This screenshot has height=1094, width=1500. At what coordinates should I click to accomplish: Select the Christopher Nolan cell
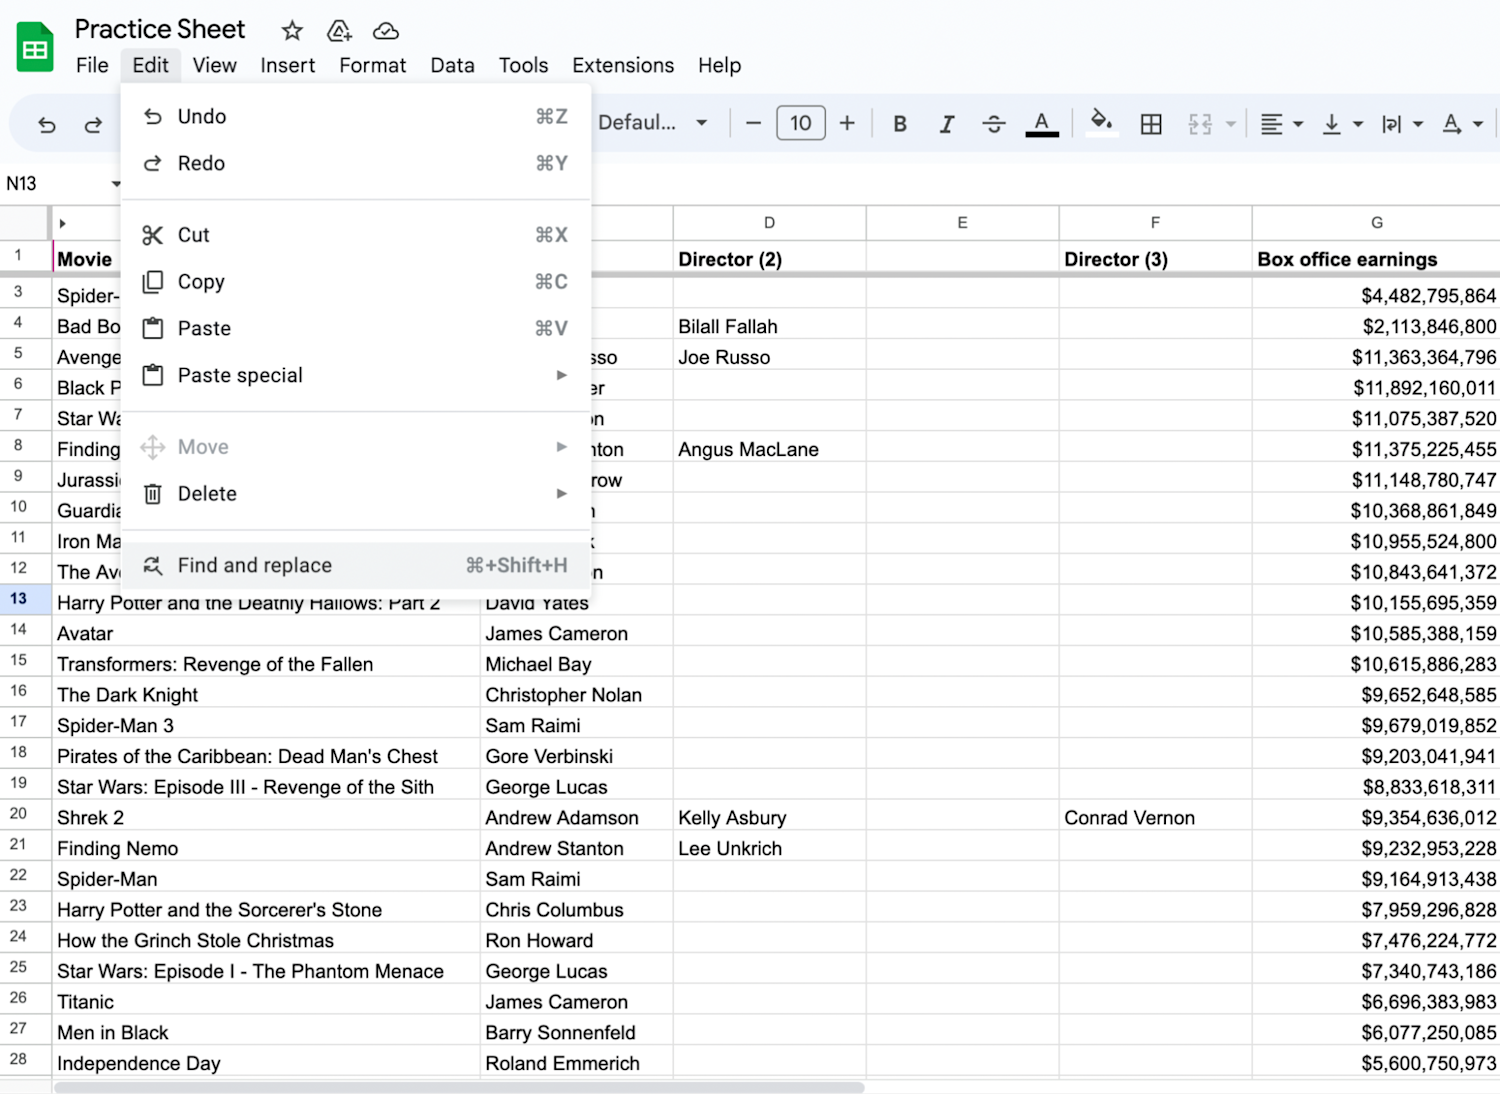576,694
